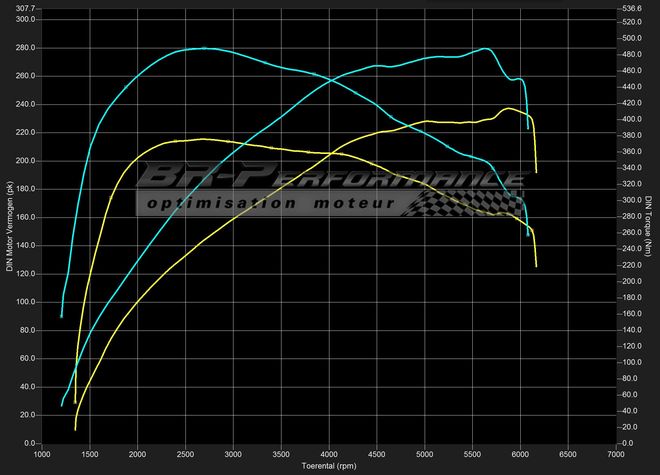Click the 1000 tick on the rpm axis
The image size is (660, 475).
point(41,454)
